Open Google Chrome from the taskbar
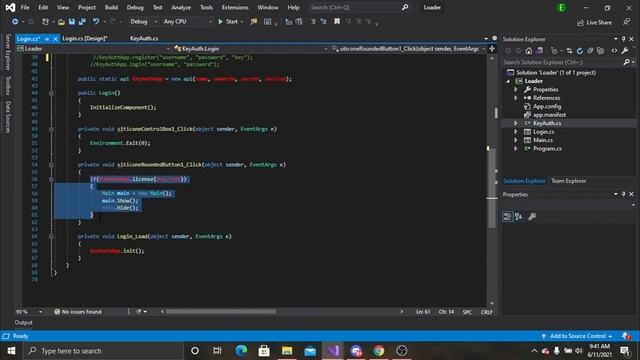Image resolution: width=640 pixels, height=360 pixels. coord(379,351)
